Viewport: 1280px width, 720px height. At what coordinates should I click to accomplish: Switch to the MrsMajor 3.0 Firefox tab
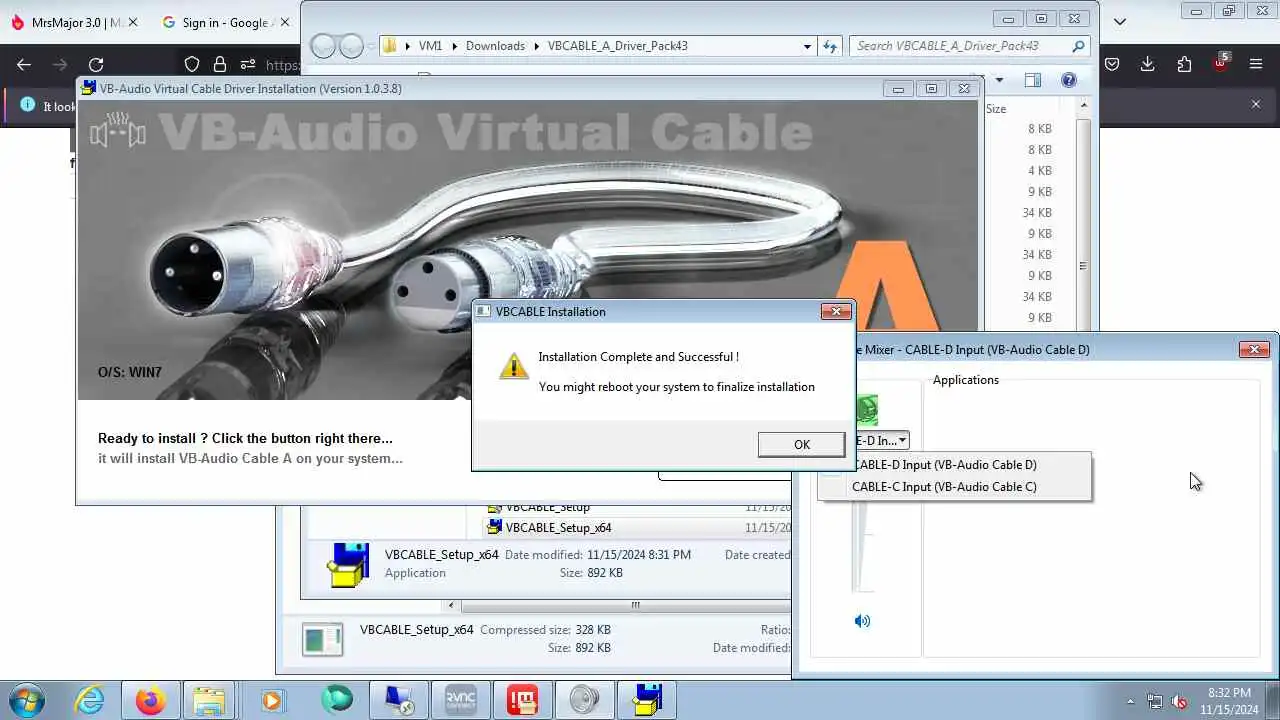pos(76,22)
